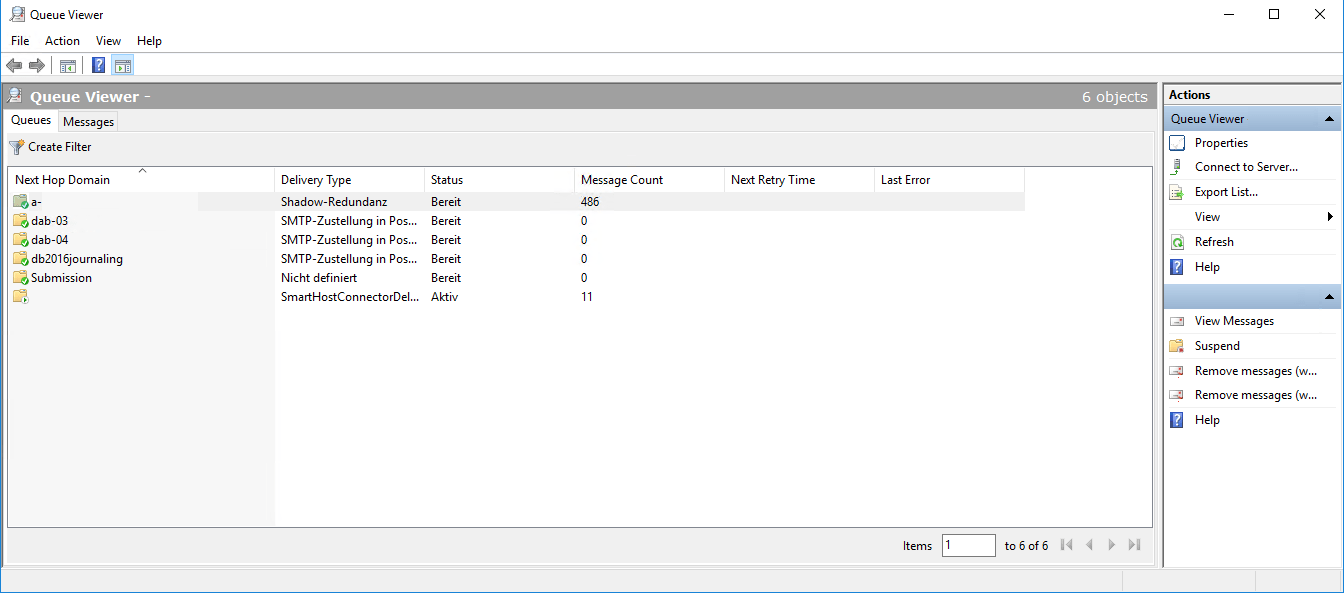The image size is (1344, 593).
Task: Click the blue Help toolbar icon
Action: coord(98,66)
